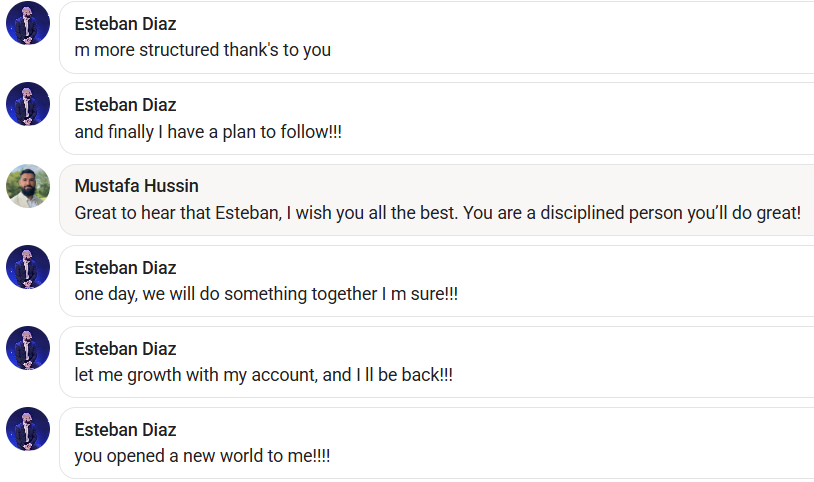Click Esteban Diaz name above "one day, we will"
The height and width of the screenshot is (482, 814).
[125, 267]
